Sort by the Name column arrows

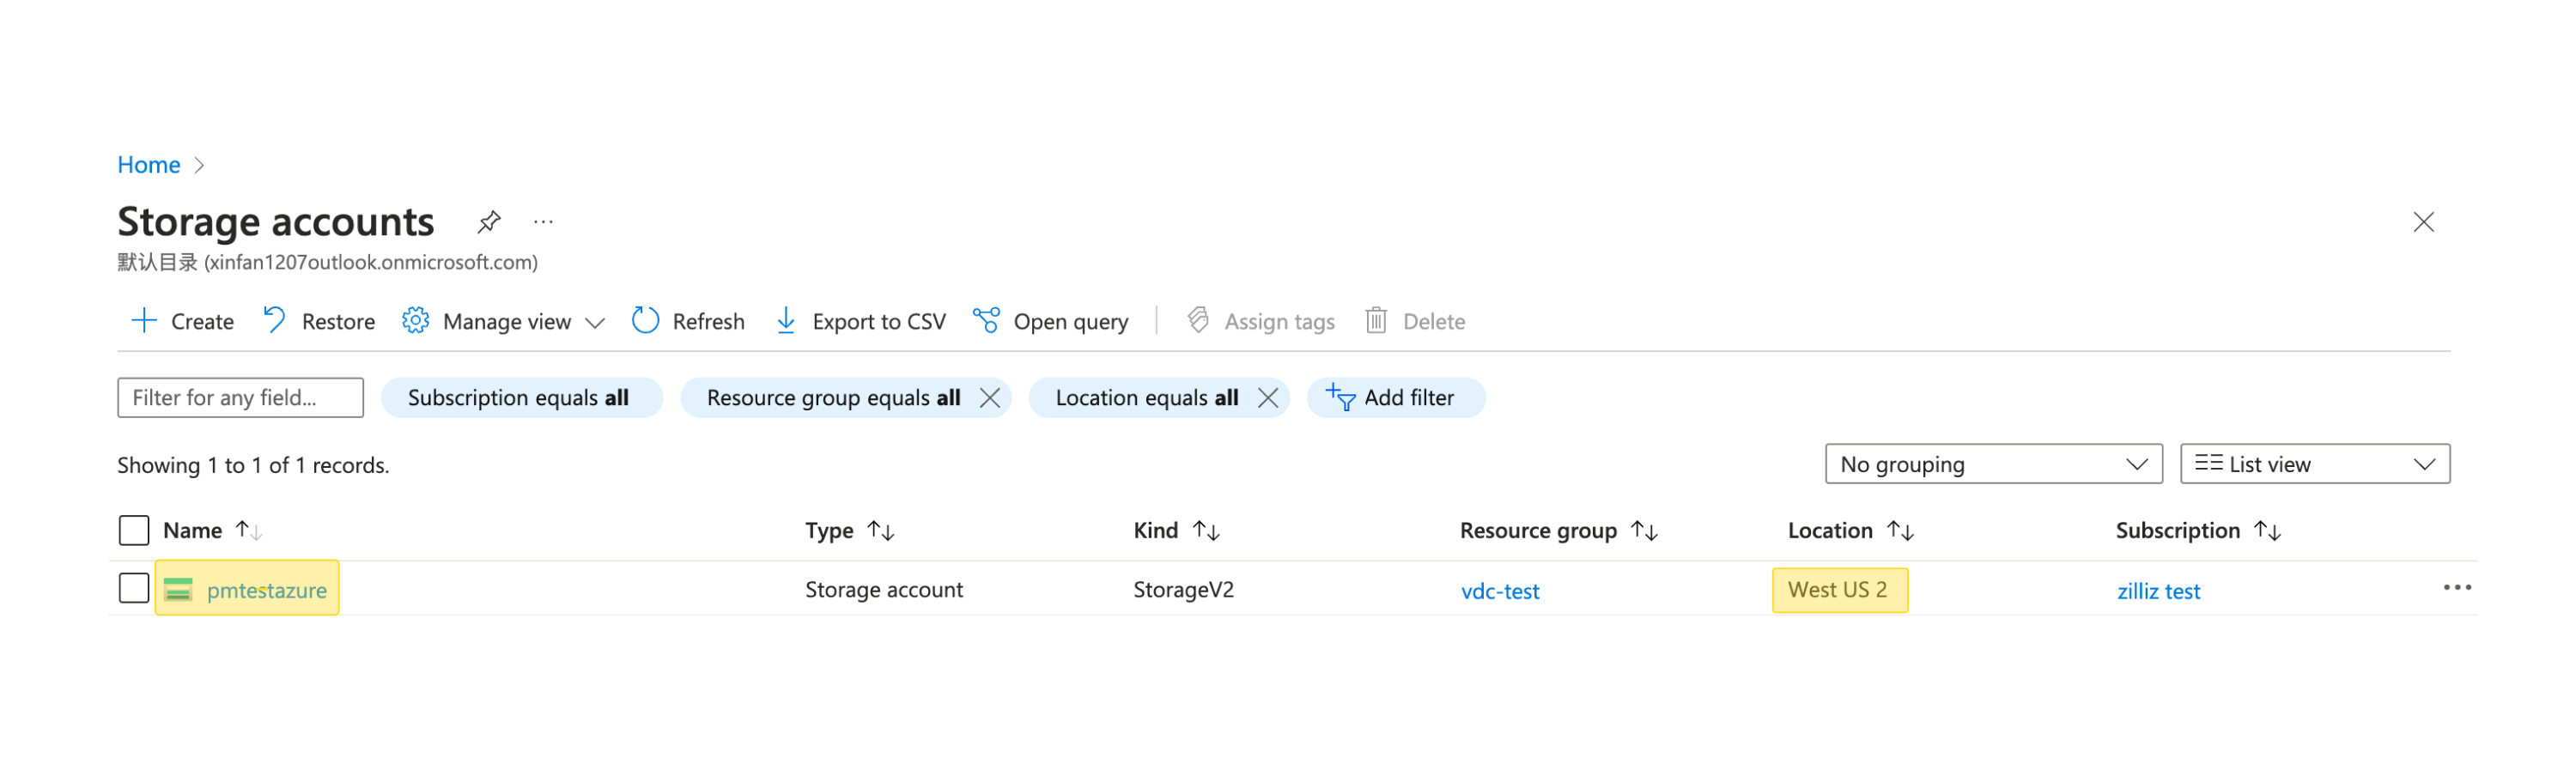pyautogui.click(x=248, y=530)
